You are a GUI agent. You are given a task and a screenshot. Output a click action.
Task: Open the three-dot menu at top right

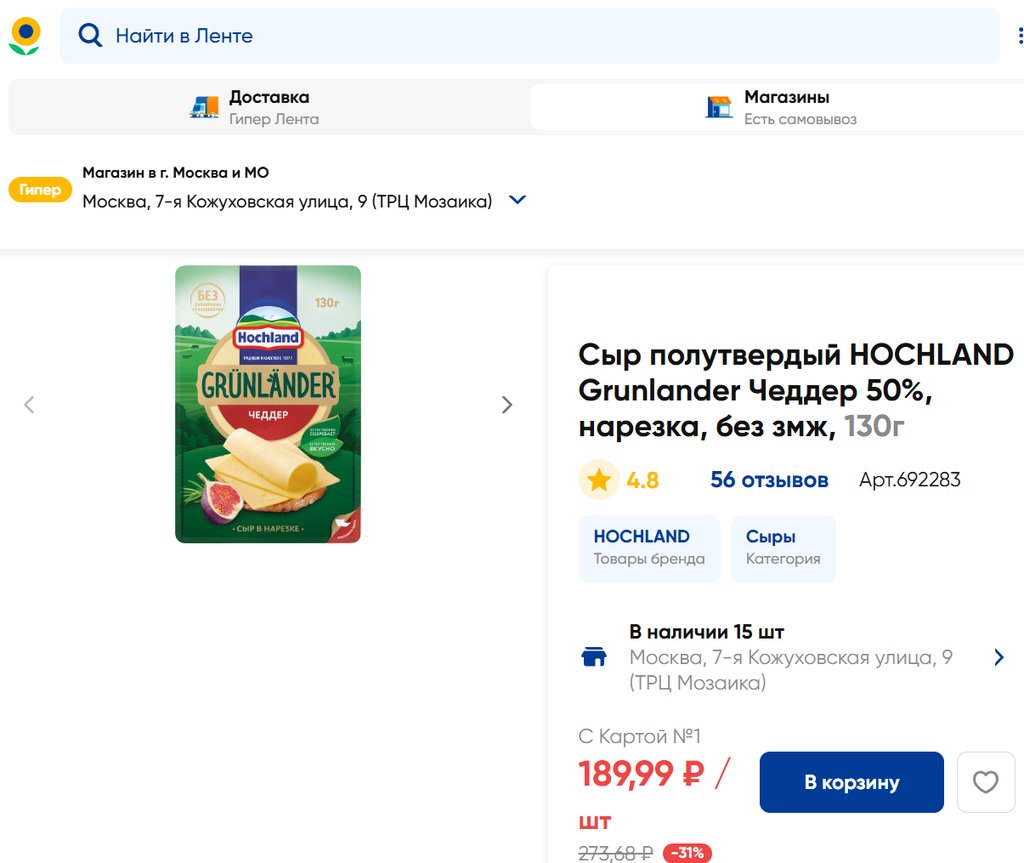click(x=1020, y=36)
